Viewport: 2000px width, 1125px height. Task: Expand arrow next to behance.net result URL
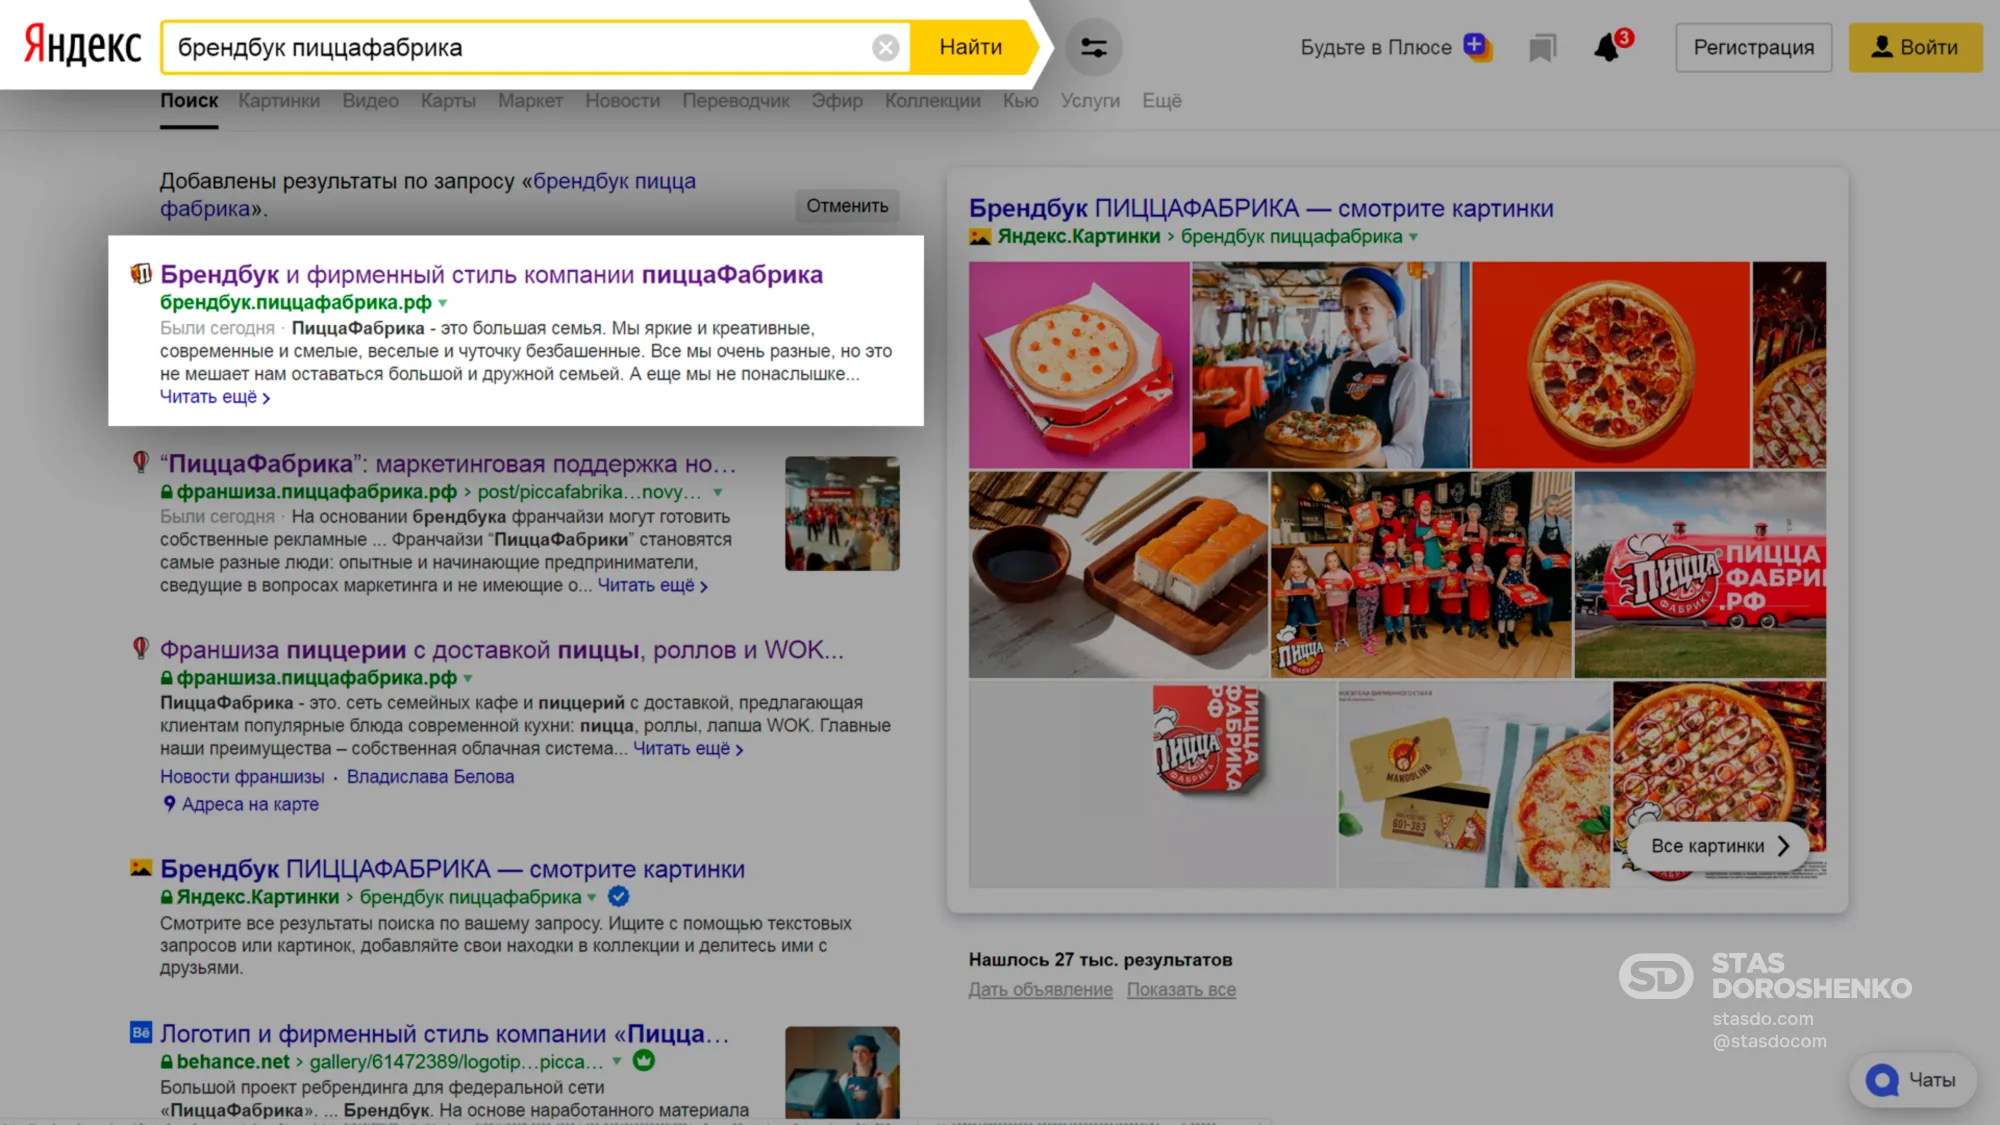click(617, 1061)
